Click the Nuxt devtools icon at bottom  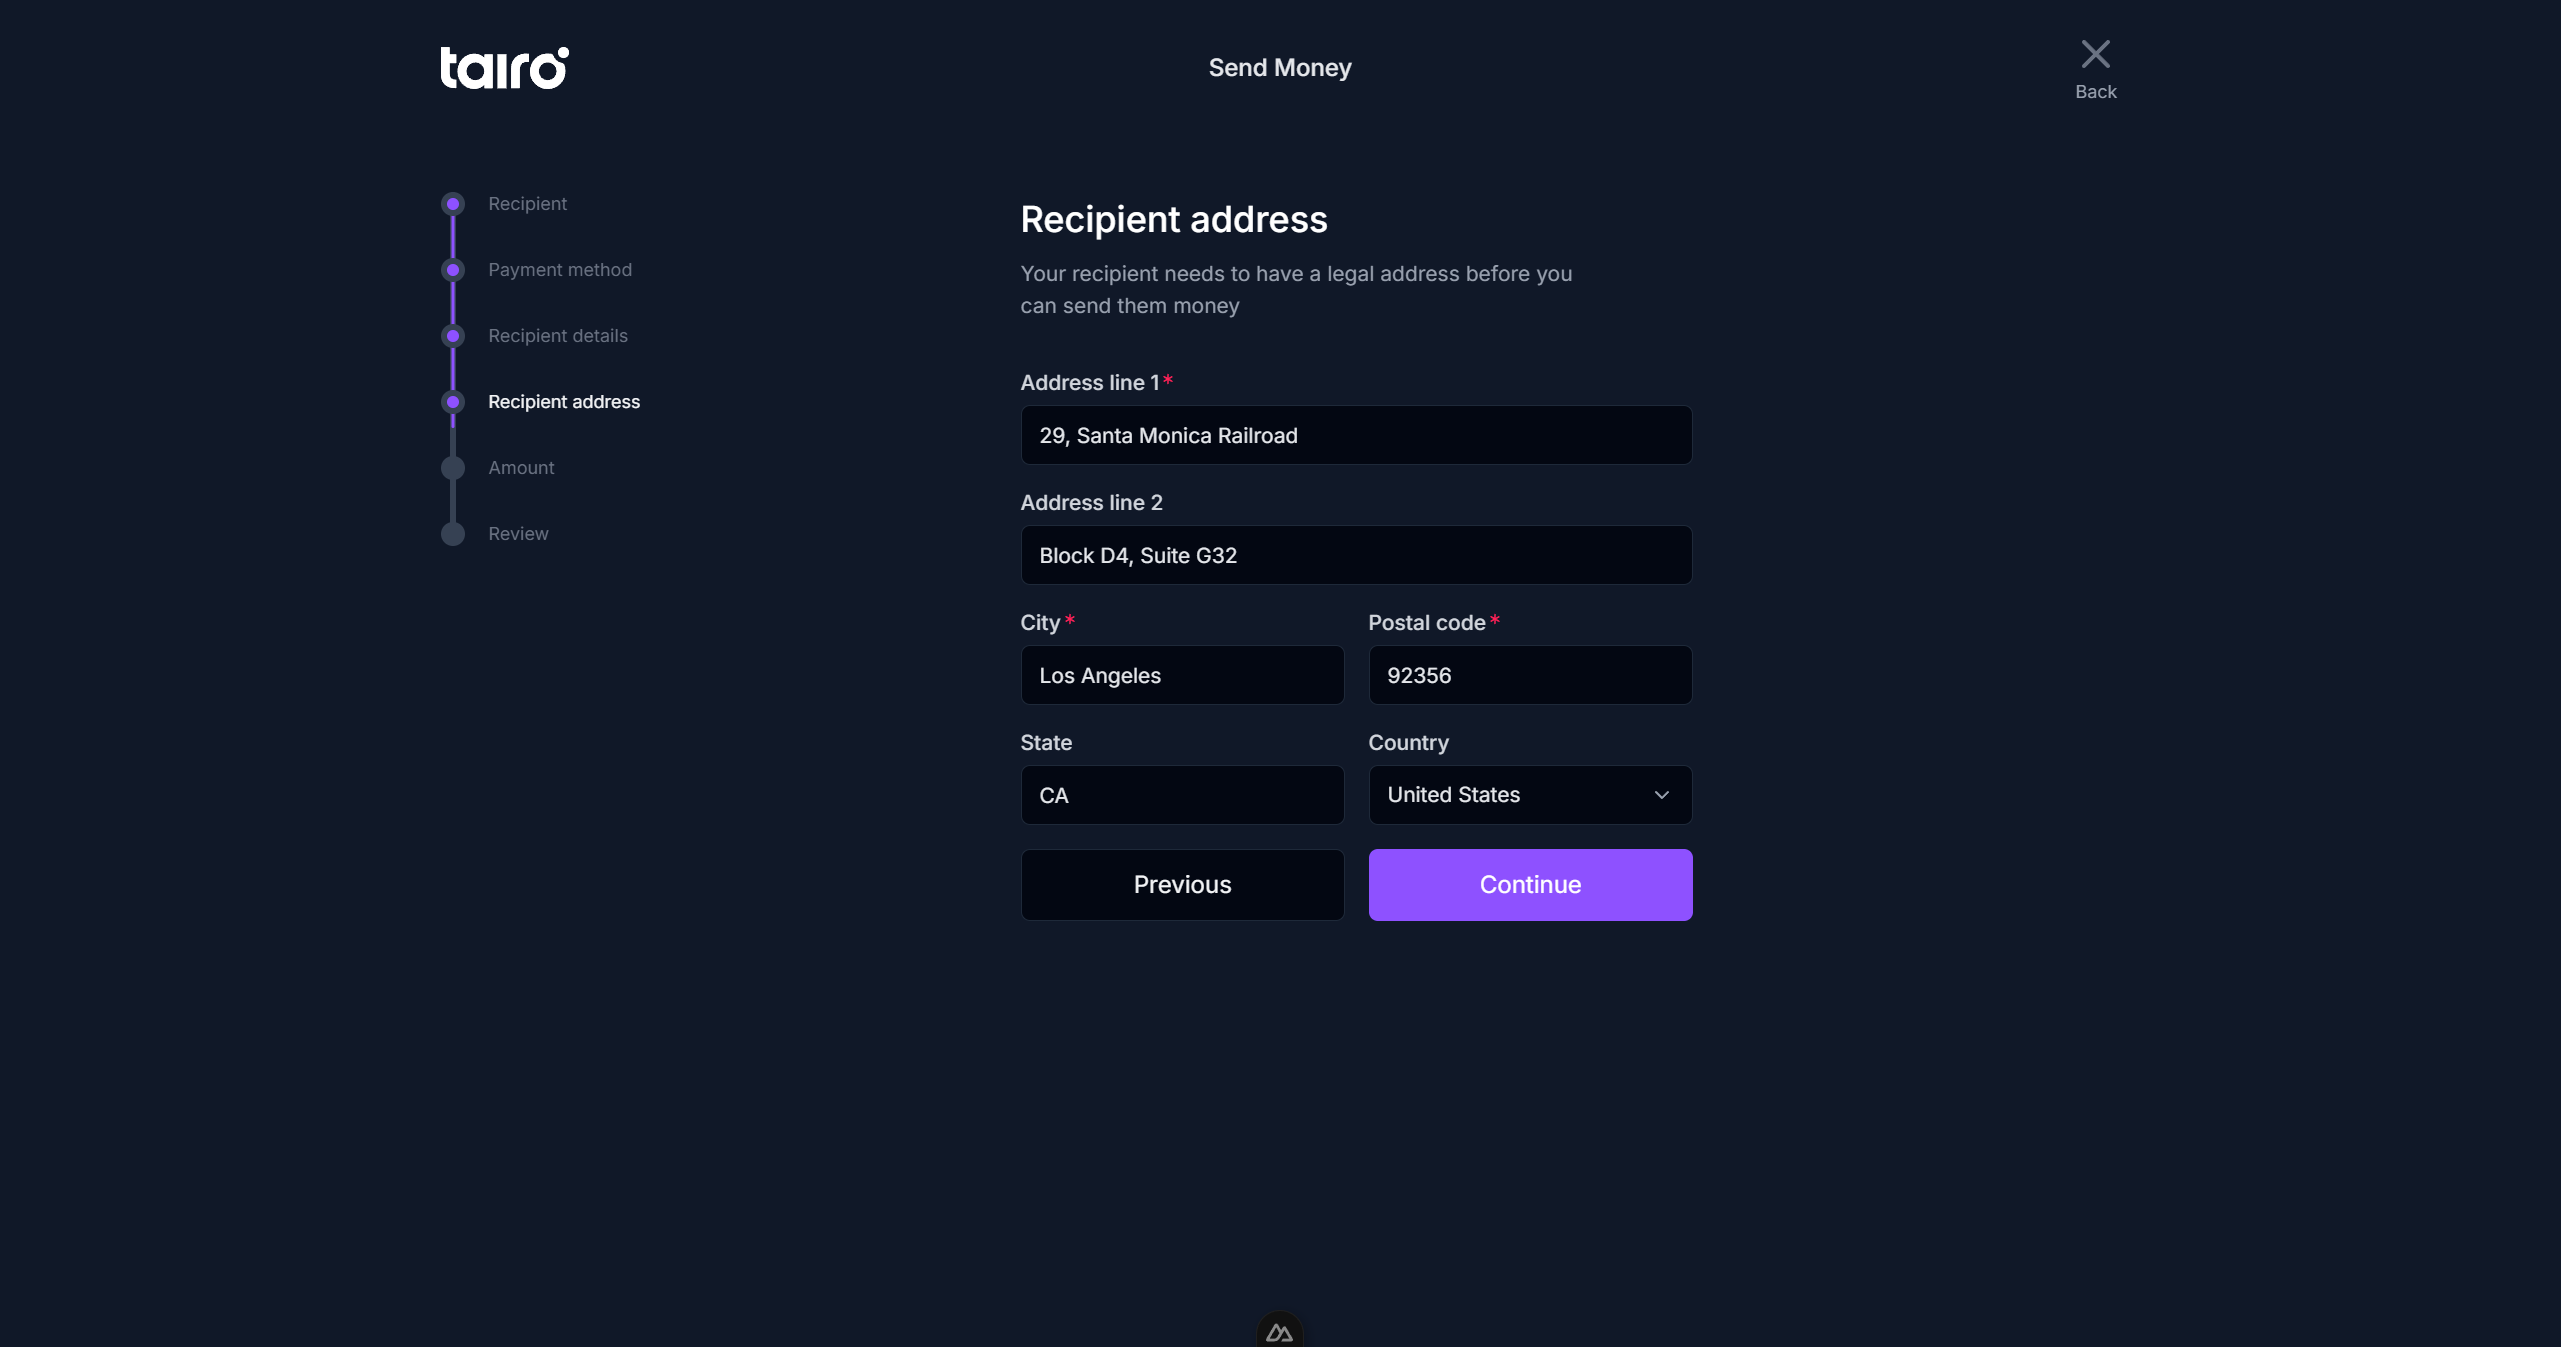[x=1279, y=1332]
